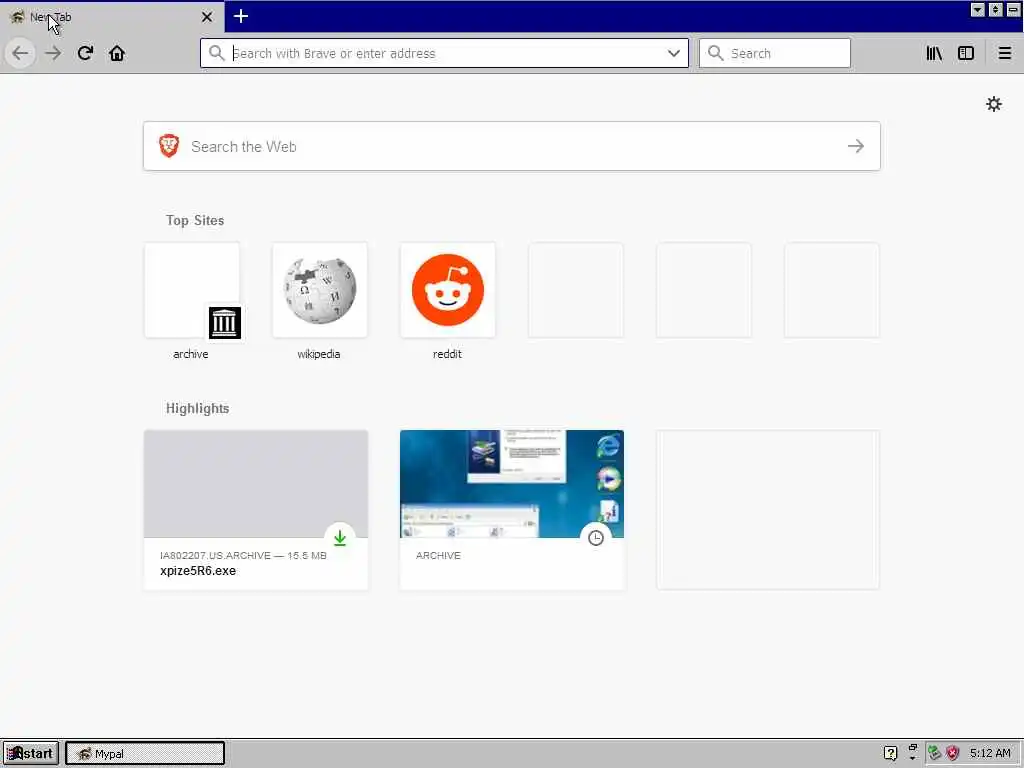This screenshot has height=768, width=1024.
Task: Click IA802207.US.ARCHIVE — 15.5 MB text
Action: 243,555
